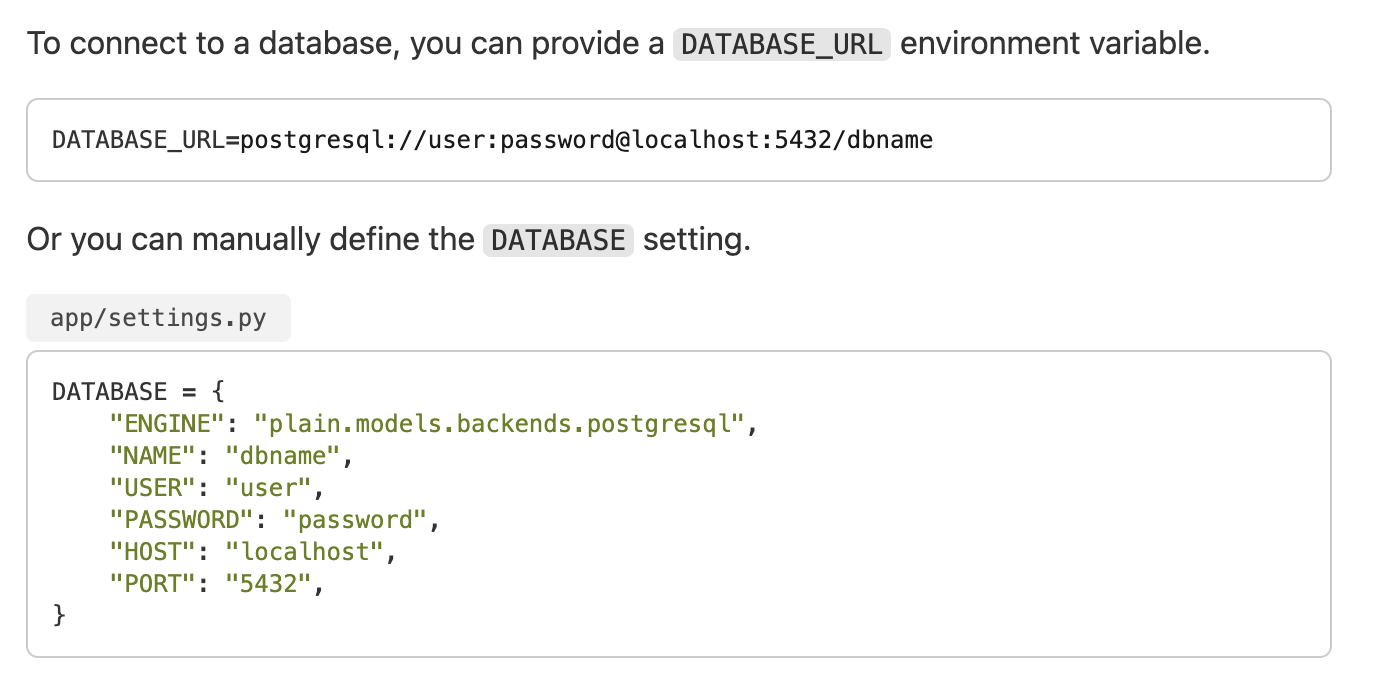The height and width of the screenshot is (686, 1380).
Task: Click the closing brace of the DATABASE dict
Action: coord(59,616)
